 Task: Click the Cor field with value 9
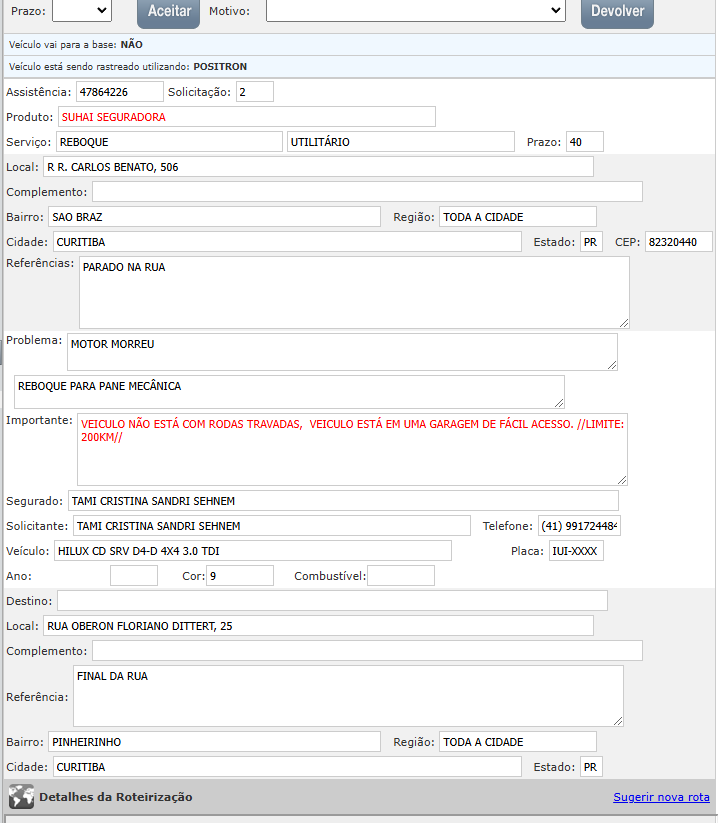[240, 576]
